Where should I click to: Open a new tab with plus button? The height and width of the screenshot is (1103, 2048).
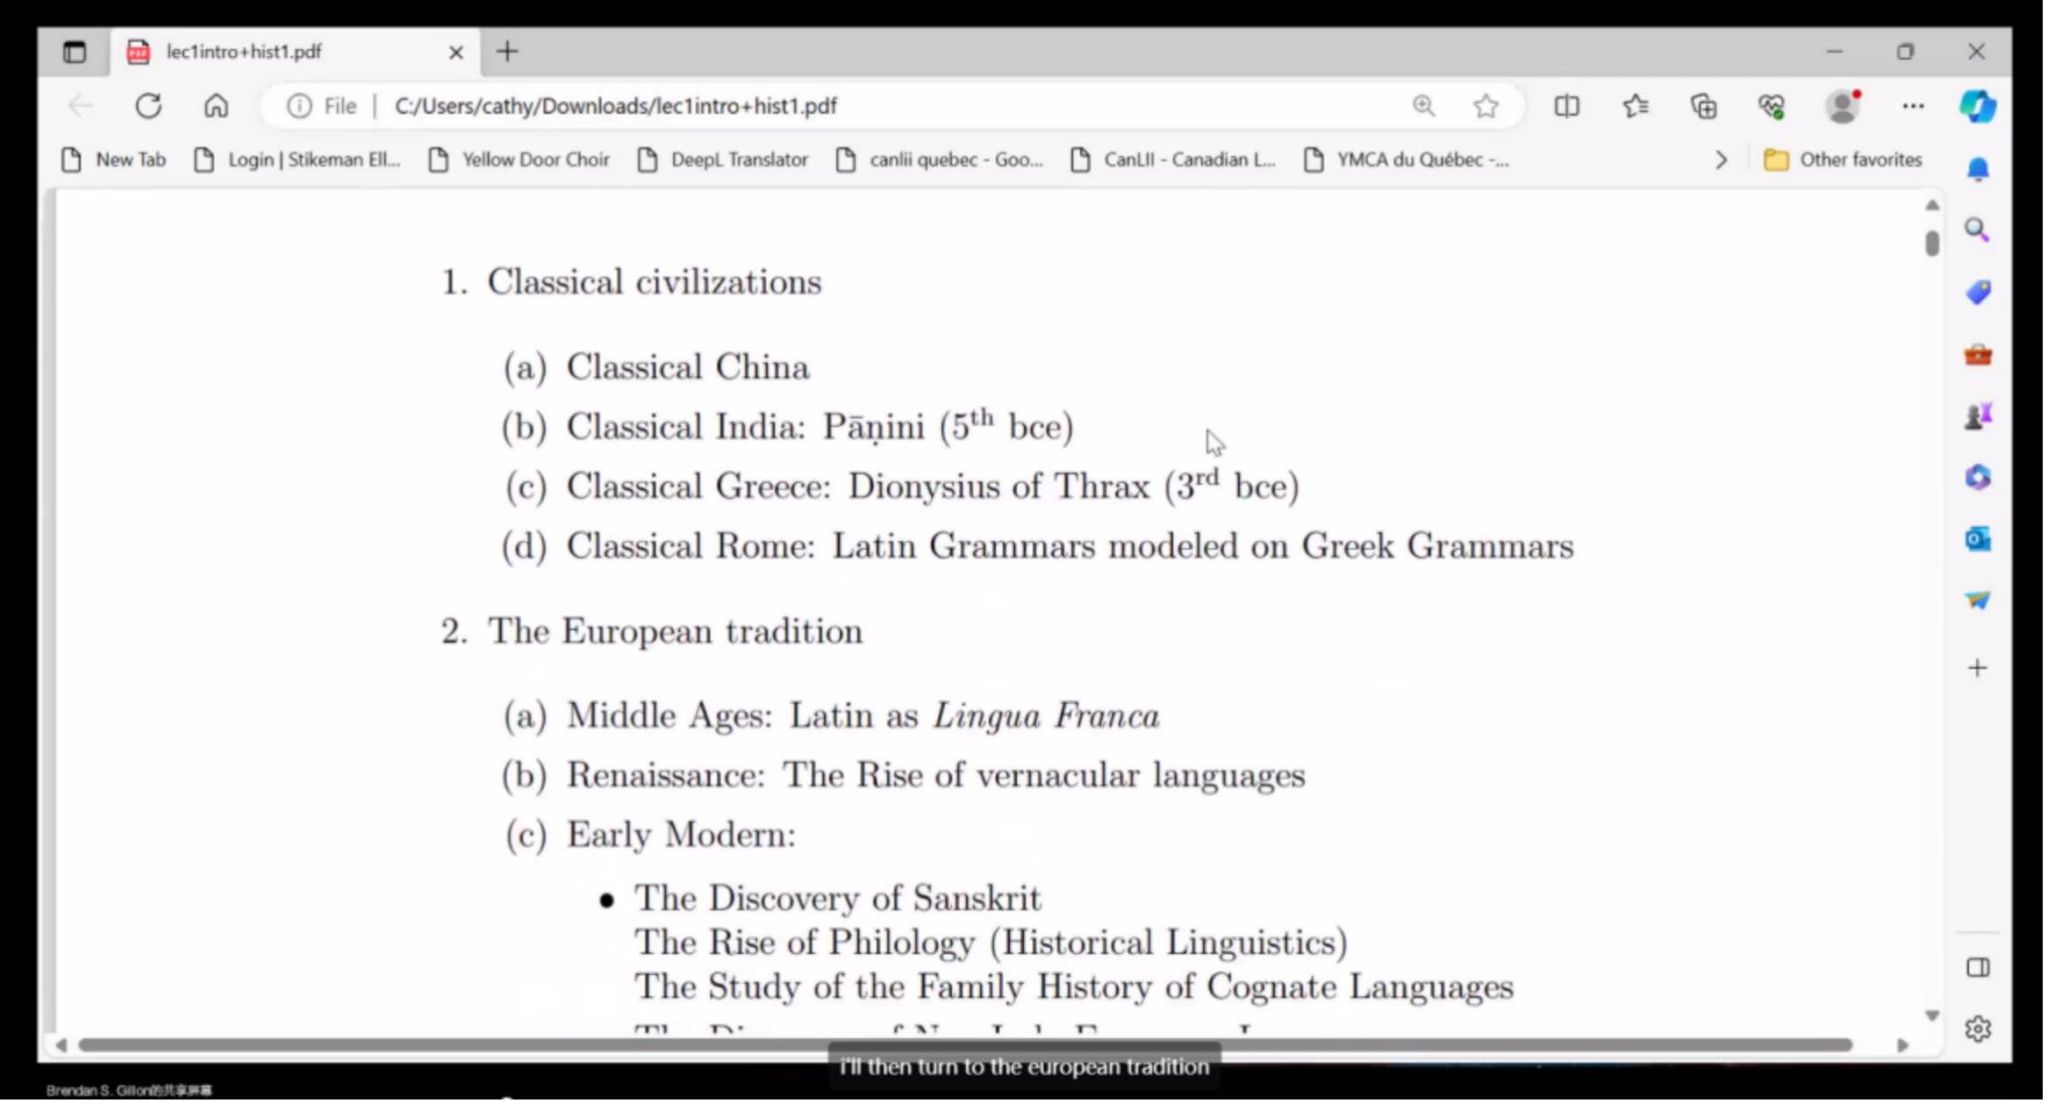click(x=508, y=52)
